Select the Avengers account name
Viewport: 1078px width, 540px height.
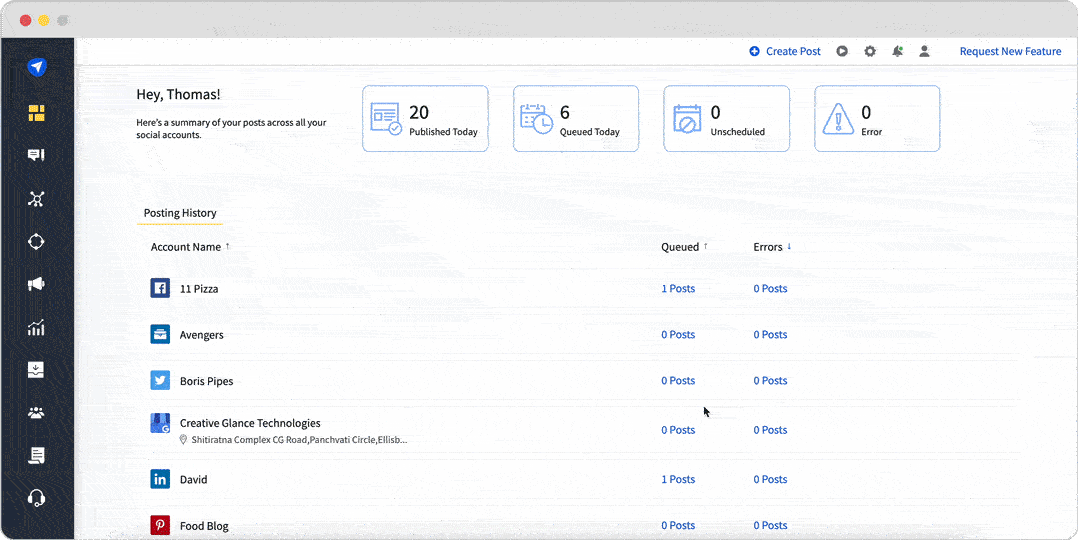pyautogui.click(x=201, y=335)
